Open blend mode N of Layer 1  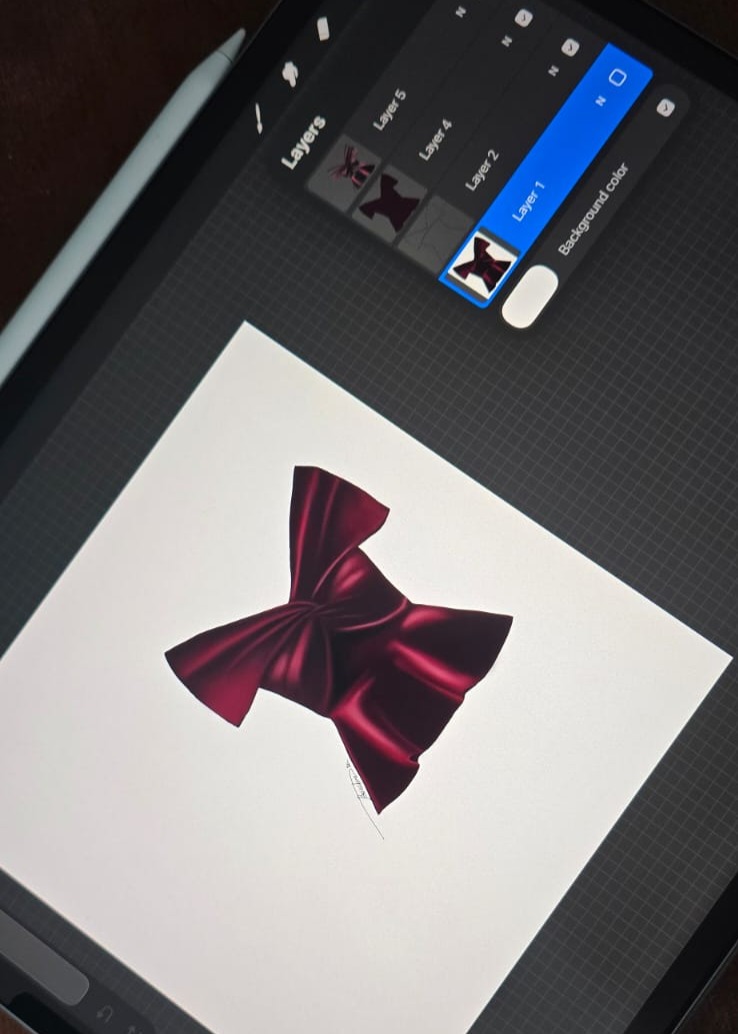(600, 100)
